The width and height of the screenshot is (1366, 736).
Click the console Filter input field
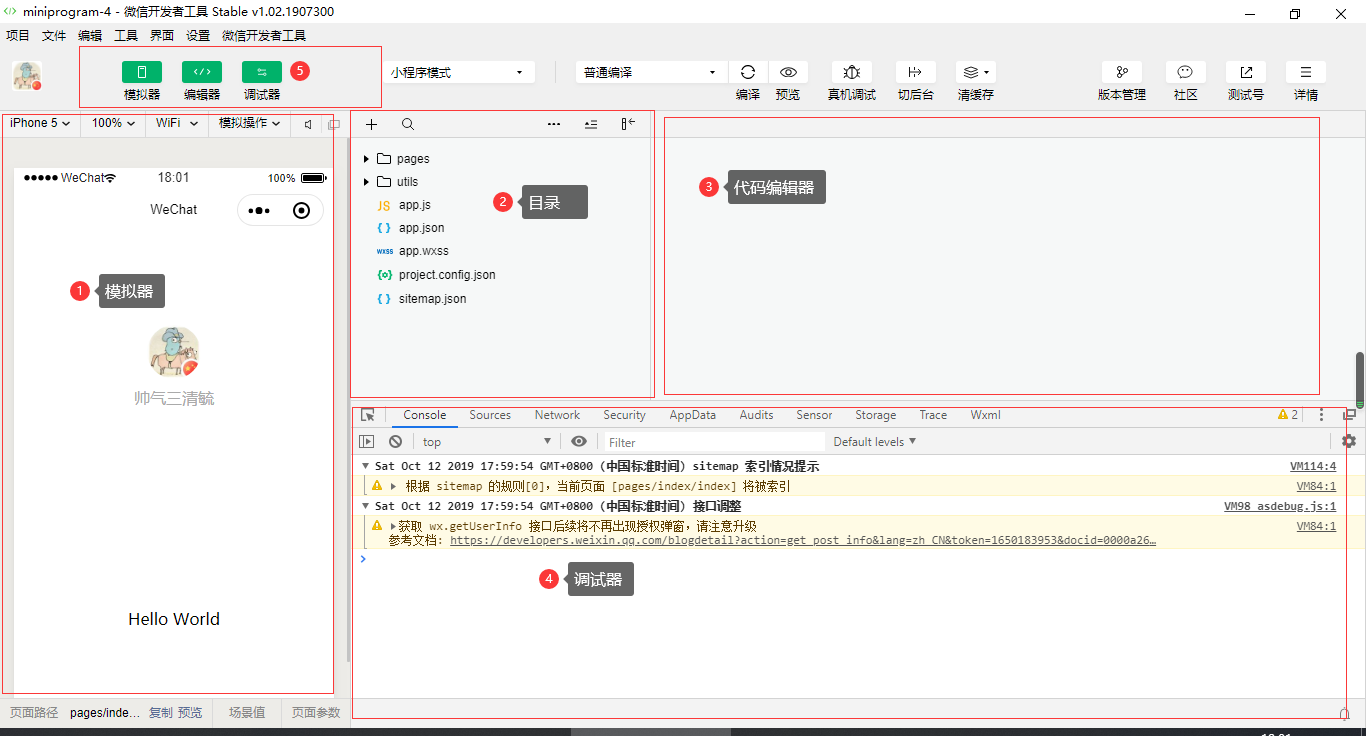click(715, 442)
